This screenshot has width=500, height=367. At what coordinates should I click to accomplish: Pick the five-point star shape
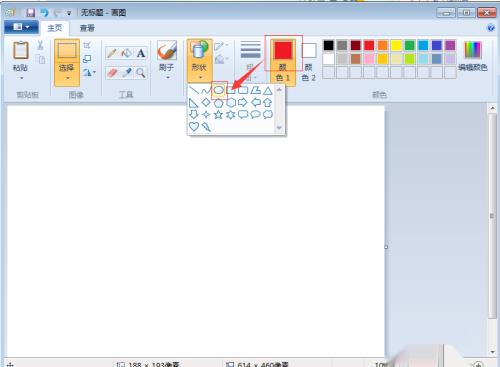click(218, 115)
